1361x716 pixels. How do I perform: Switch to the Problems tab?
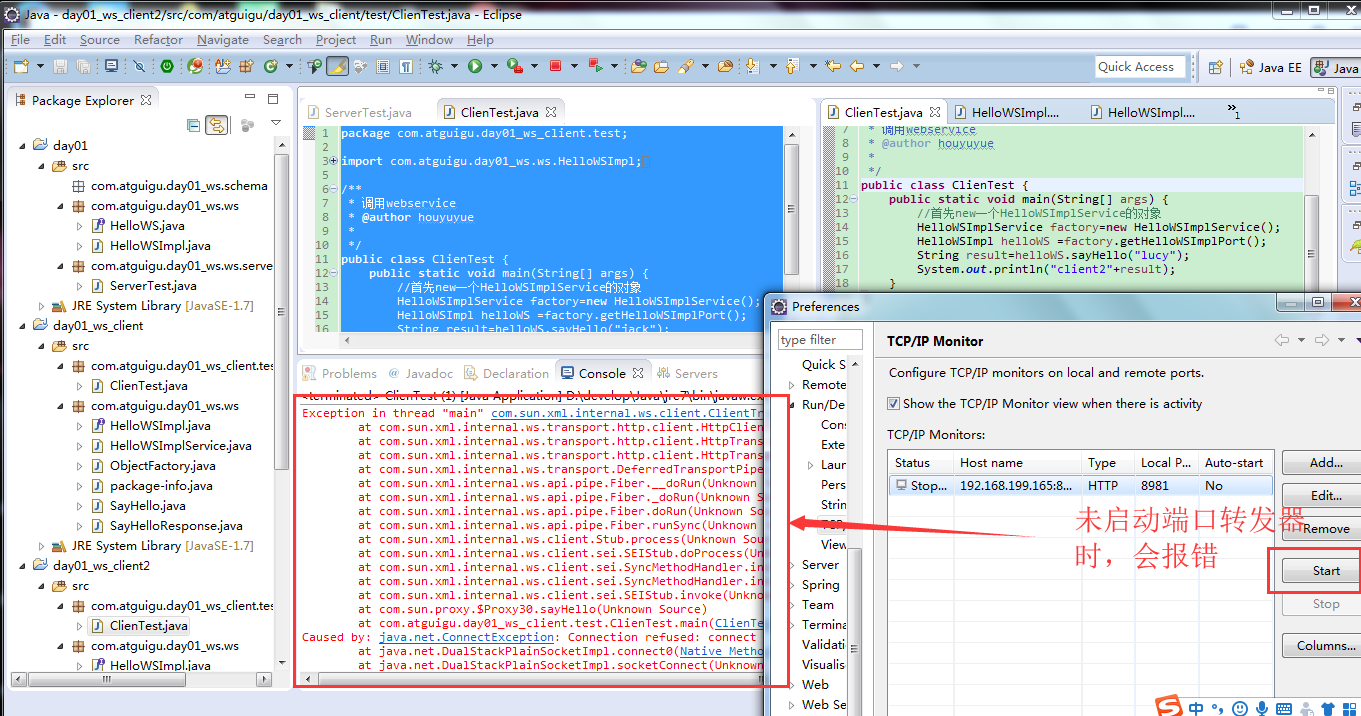[340, 373]
